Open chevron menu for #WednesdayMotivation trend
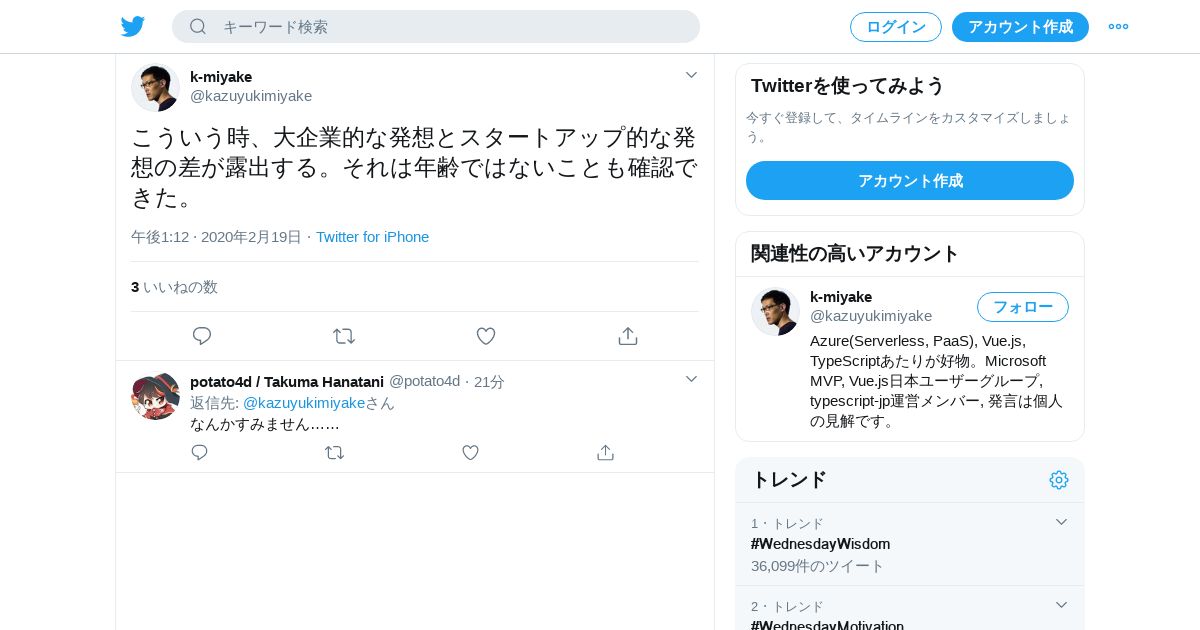Image resolution: width=1200 pixels, height=630 pixels. [1062, 605]
